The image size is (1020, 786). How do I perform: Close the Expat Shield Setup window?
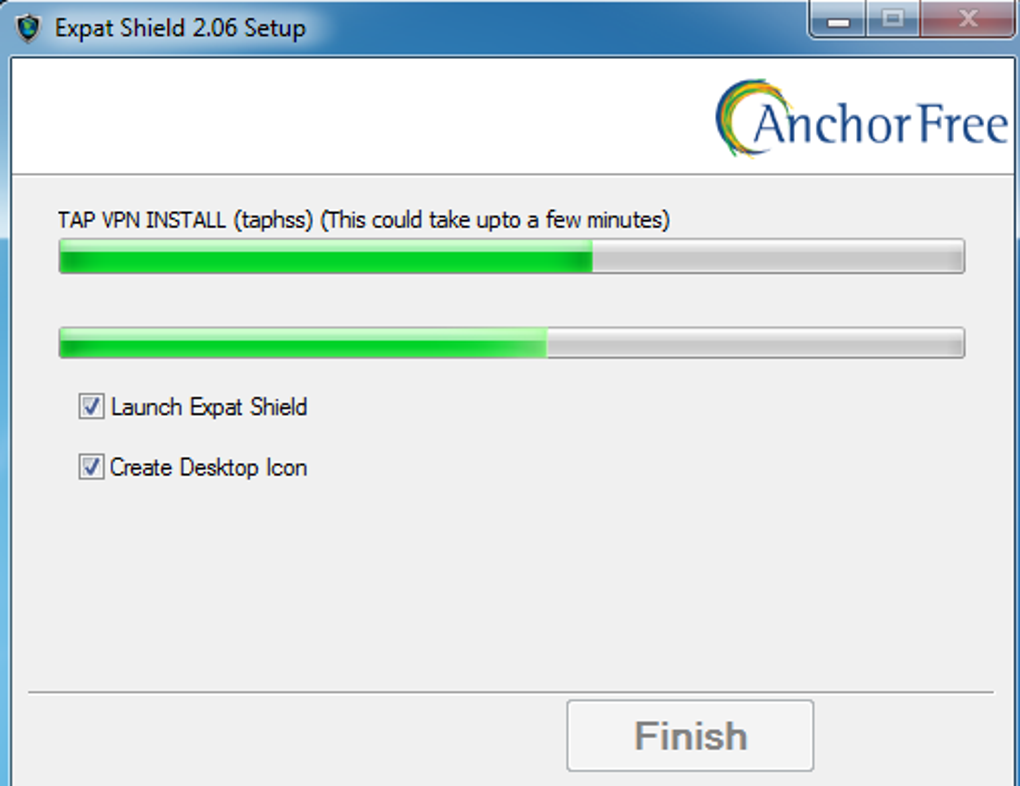(967, 20)
